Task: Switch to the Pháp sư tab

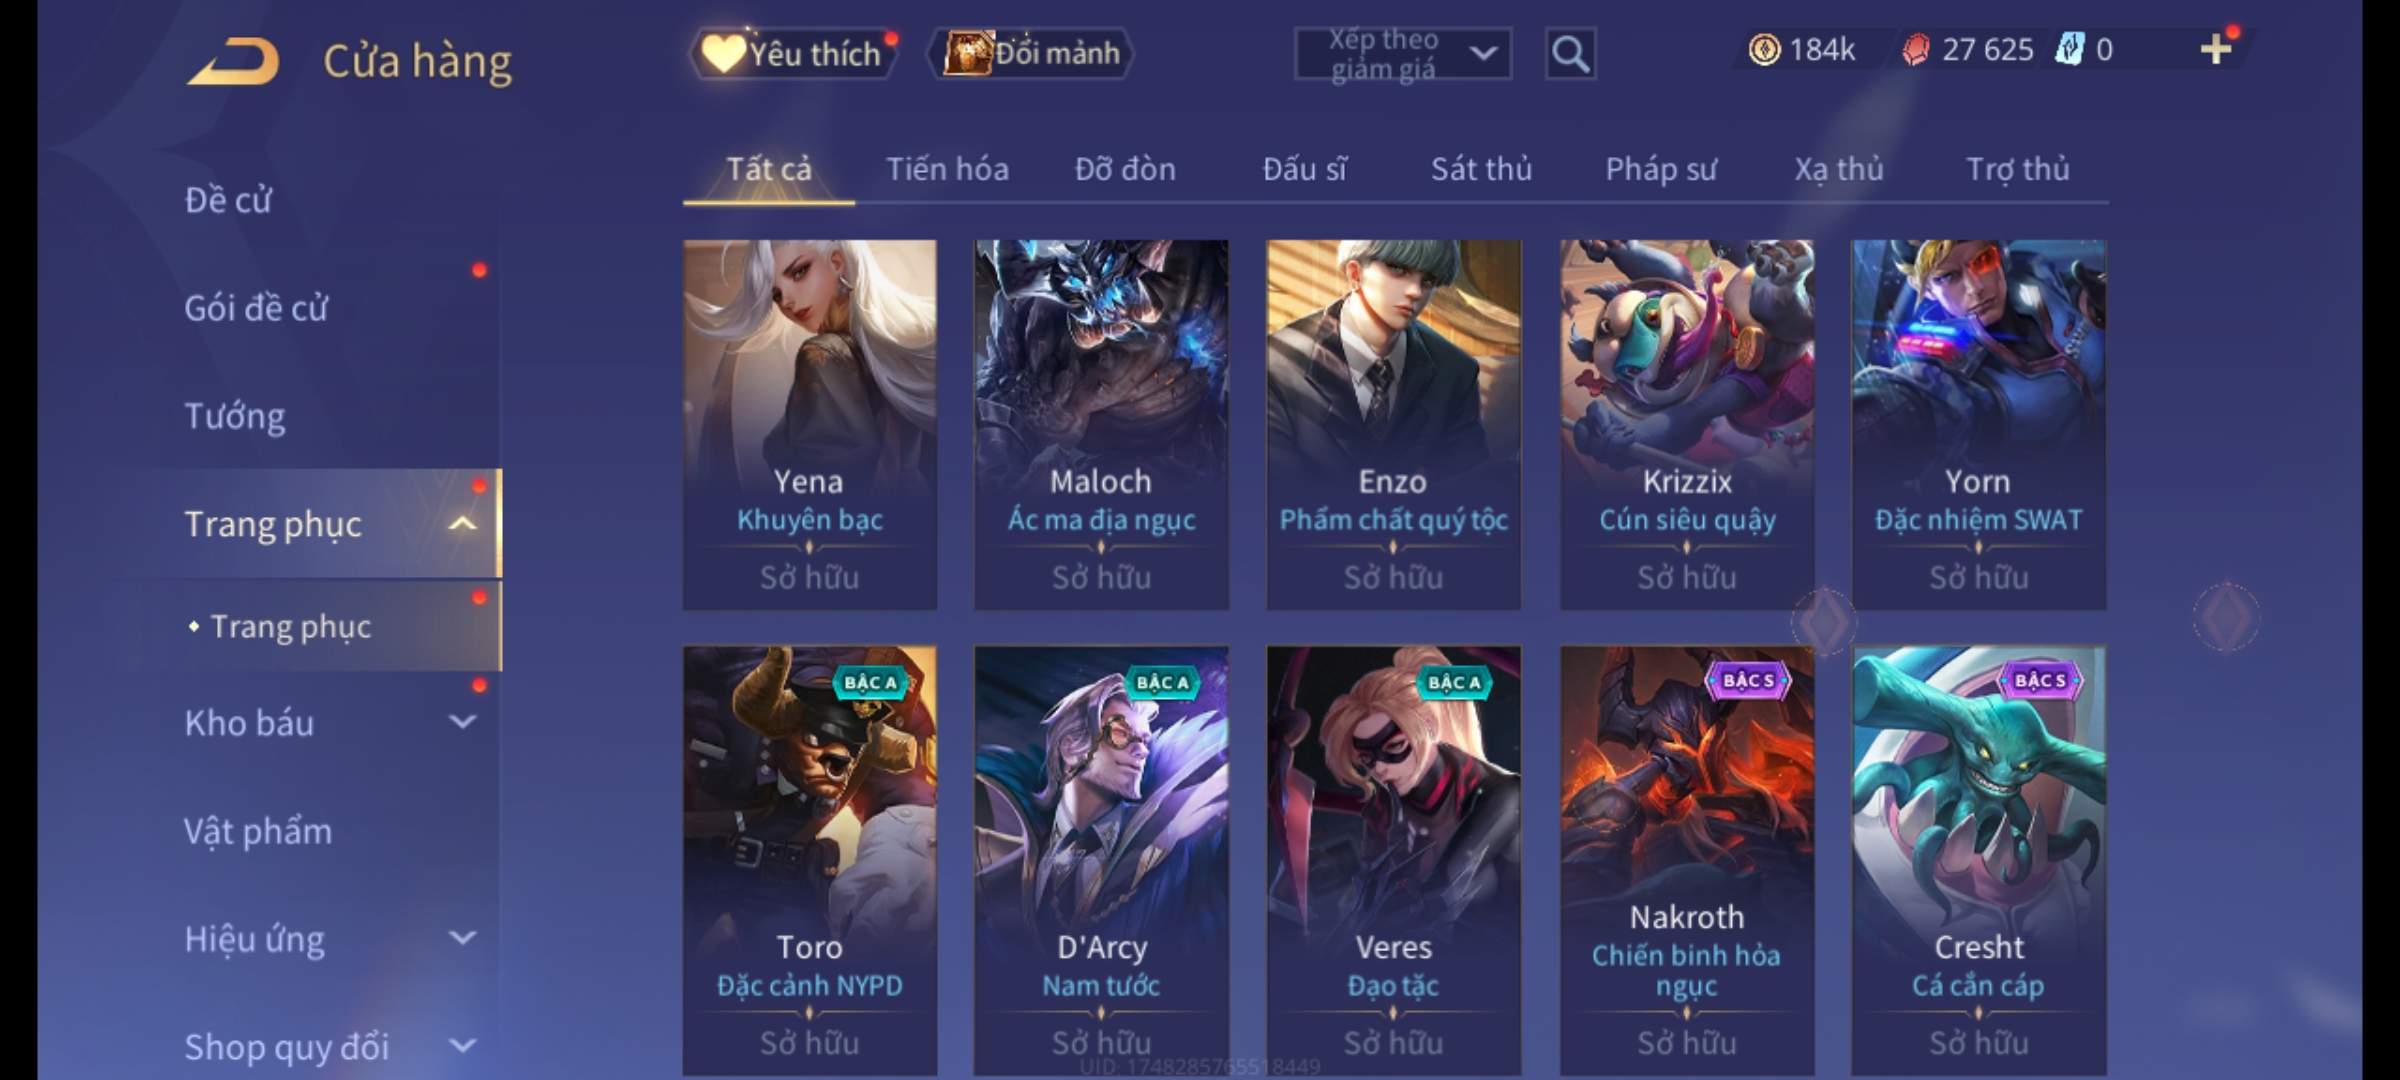Action: pyautogui.click(x=1661, y=169)
